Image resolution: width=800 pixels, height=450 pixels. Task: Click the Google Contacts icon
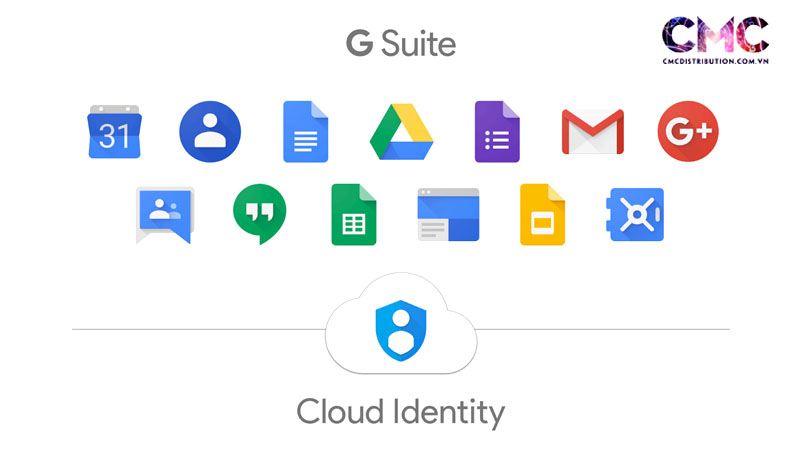click(x=210, y=132)
